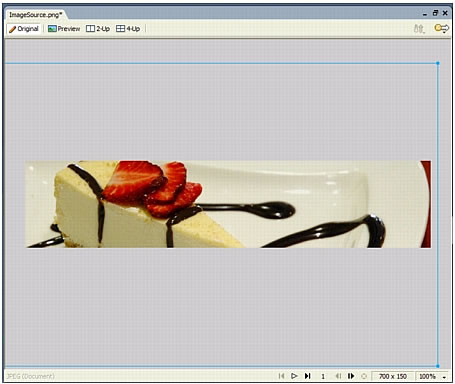Viewport: 455px width, 384px height.
Task: Minimize the document window
Action: [x=425, y=14]
